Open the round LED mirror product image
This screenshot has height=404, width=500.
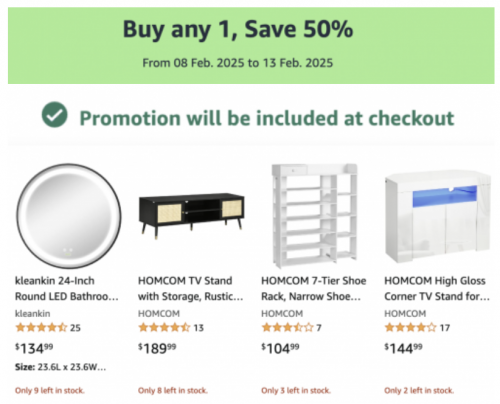tap(69, 216)
